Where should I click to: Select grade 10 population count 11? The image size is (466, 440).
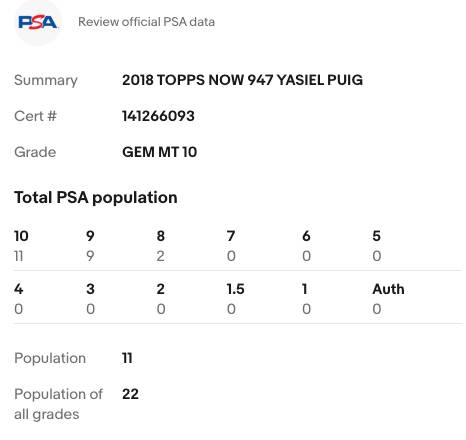pos(19,256)
